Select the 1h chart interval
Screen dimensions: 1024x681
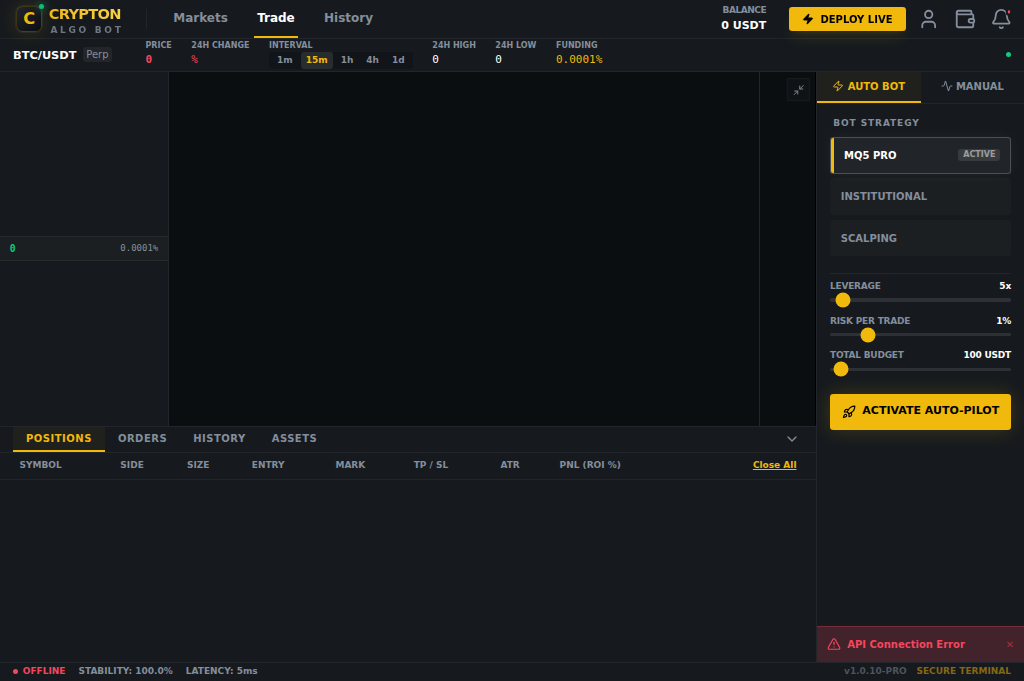coord(346,60)
